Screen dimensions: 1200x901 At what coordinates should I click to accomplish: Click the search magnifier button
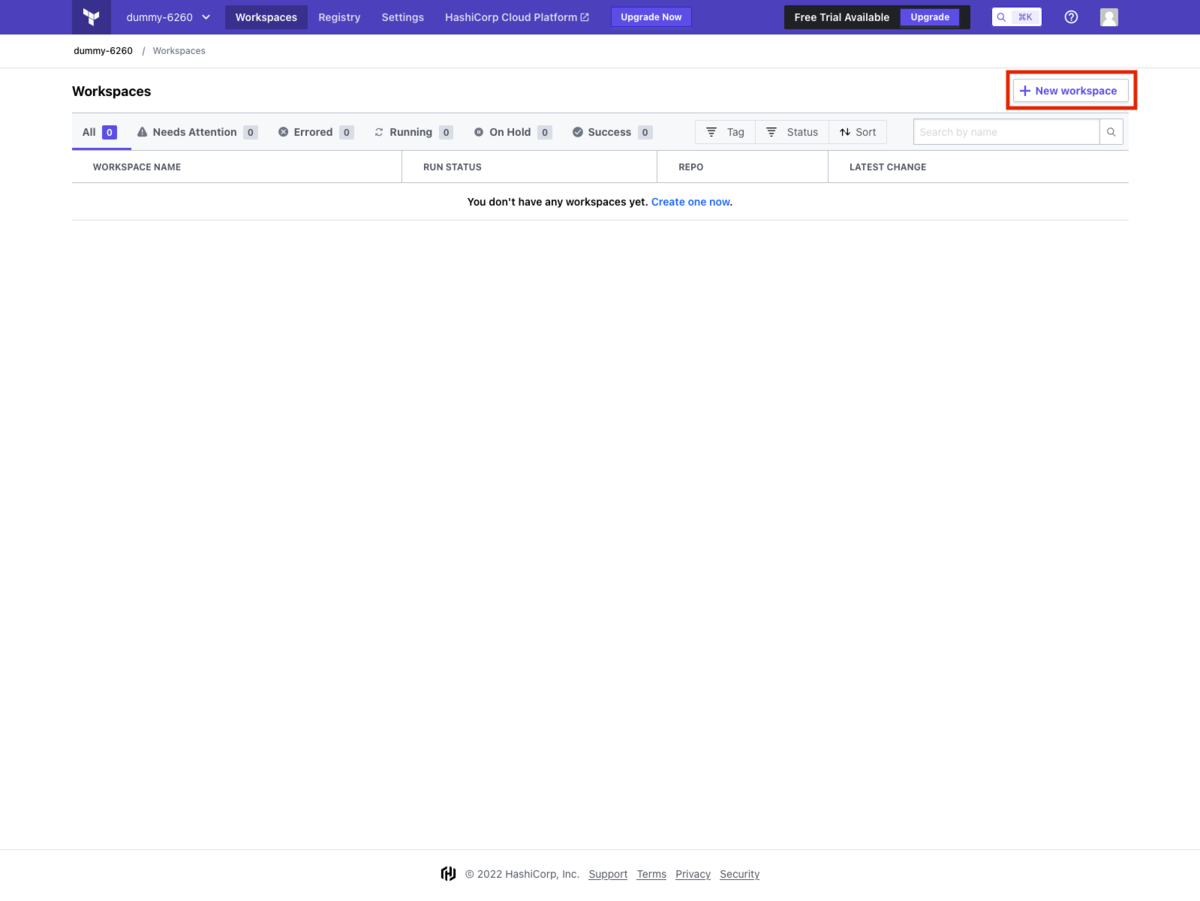(1111, 132)
